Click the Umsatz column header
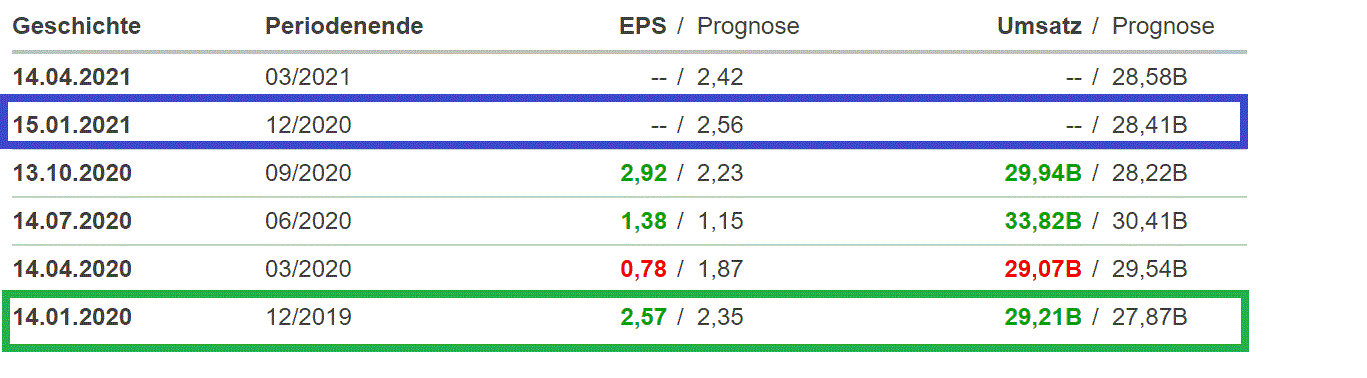 point(1039,26)
